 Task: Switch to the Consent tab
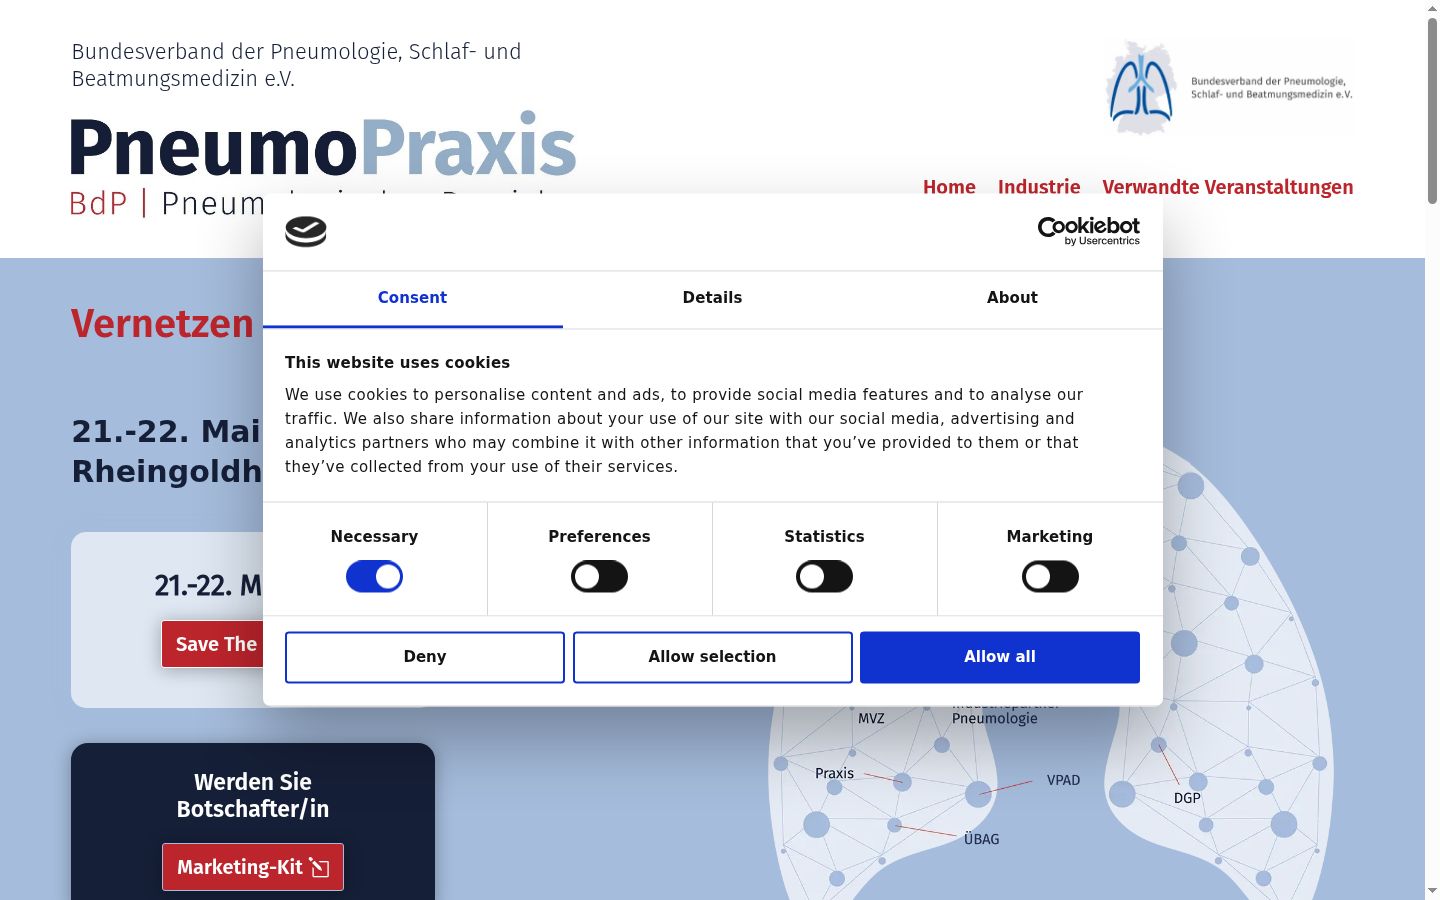[x=412, y=298]
